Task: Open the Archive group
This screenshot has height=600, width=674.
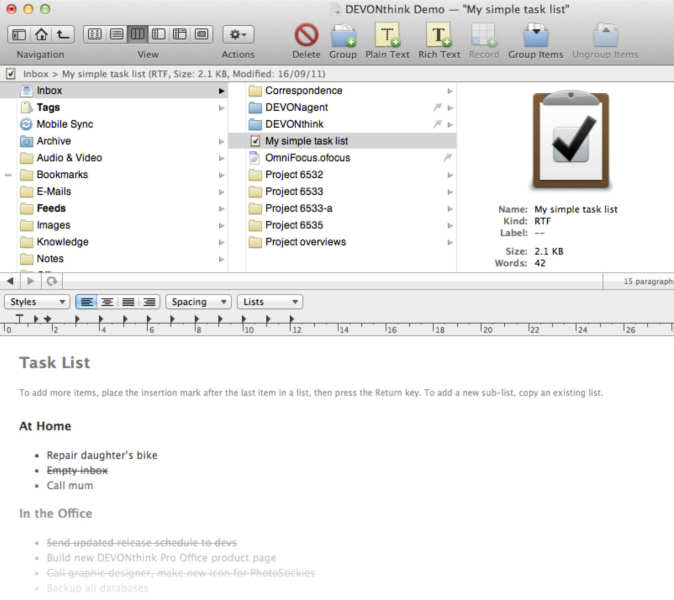Action: (x=114, y=141)
